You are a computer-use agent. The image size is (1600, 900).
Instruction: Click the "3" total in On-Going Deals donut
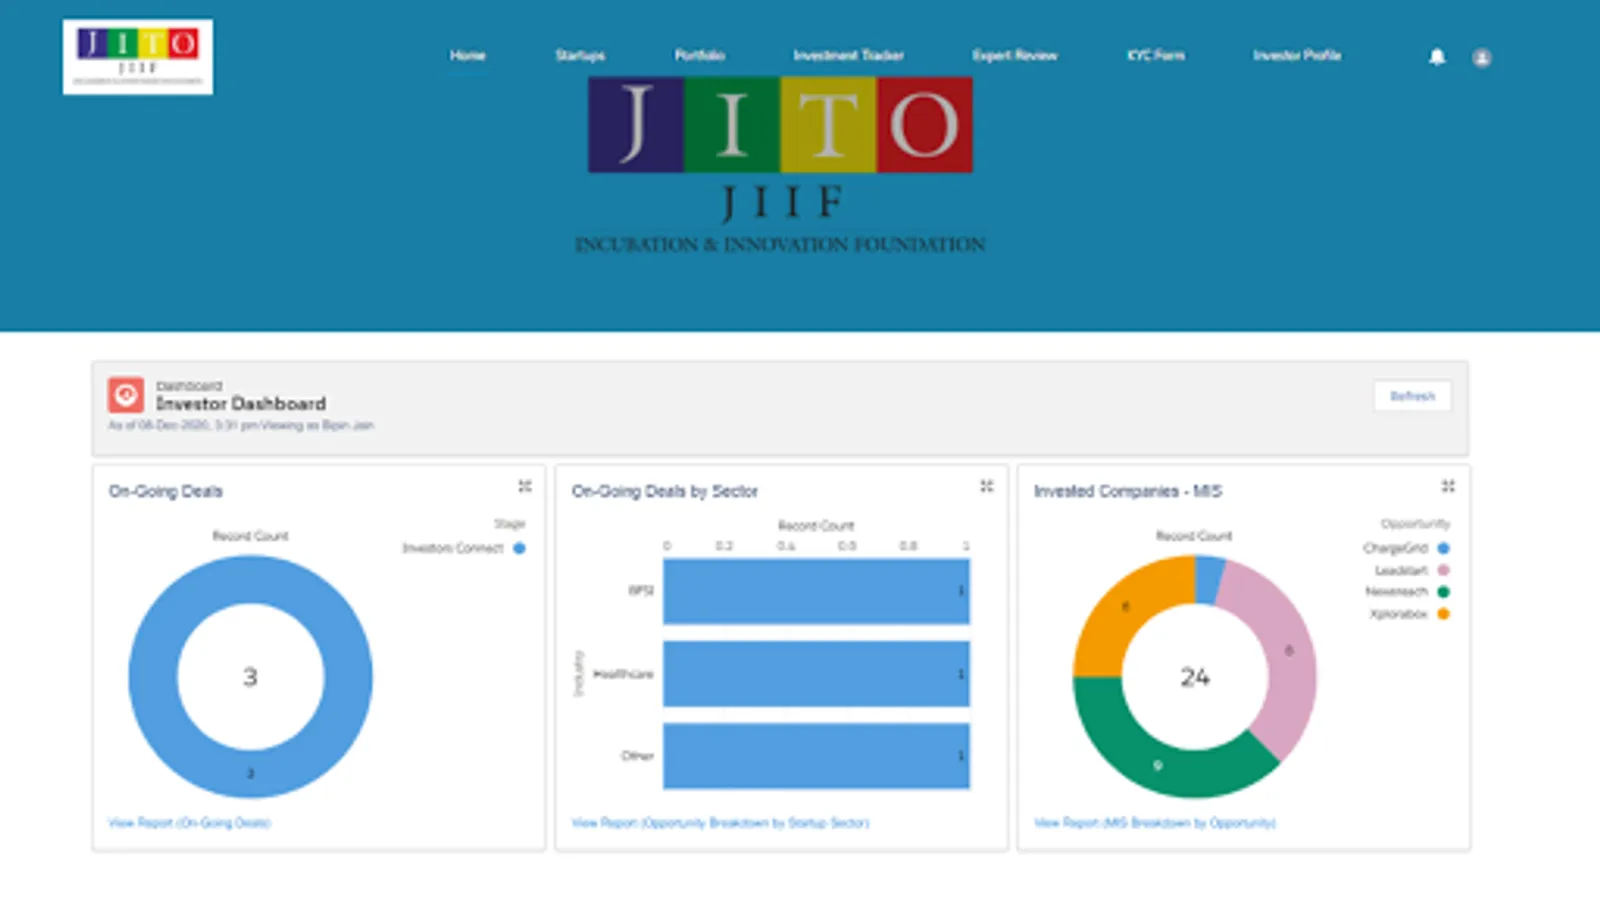[250, 677]
